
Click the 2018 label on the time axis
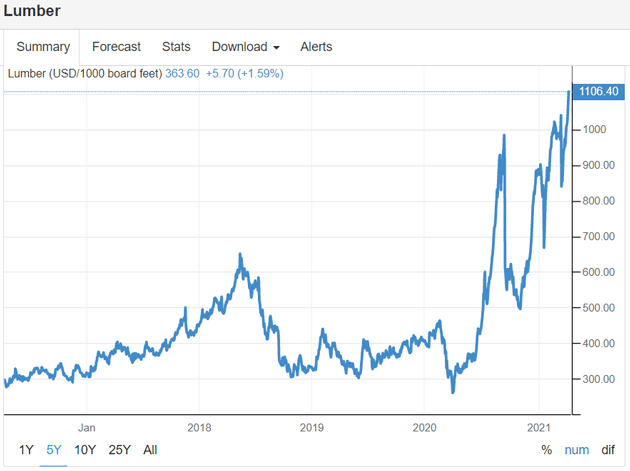pyautogui.click(x=199, y=425)
